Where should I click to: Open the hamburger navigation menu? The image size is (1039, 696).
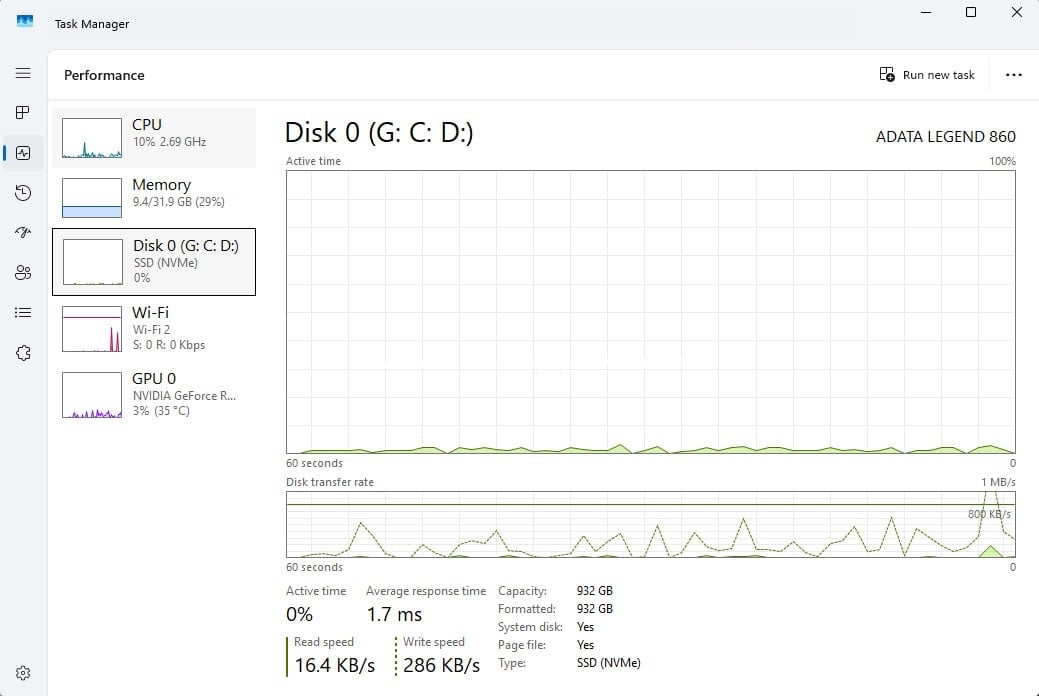point(23,73)
